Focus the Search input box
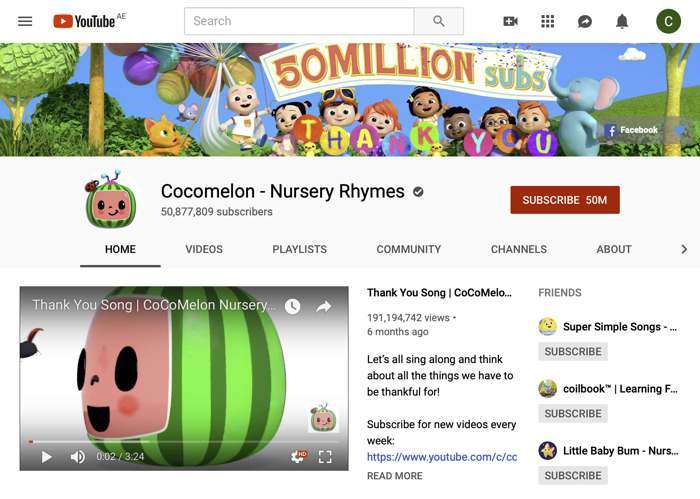The image size is (700, 499). [x=299, y=21]
